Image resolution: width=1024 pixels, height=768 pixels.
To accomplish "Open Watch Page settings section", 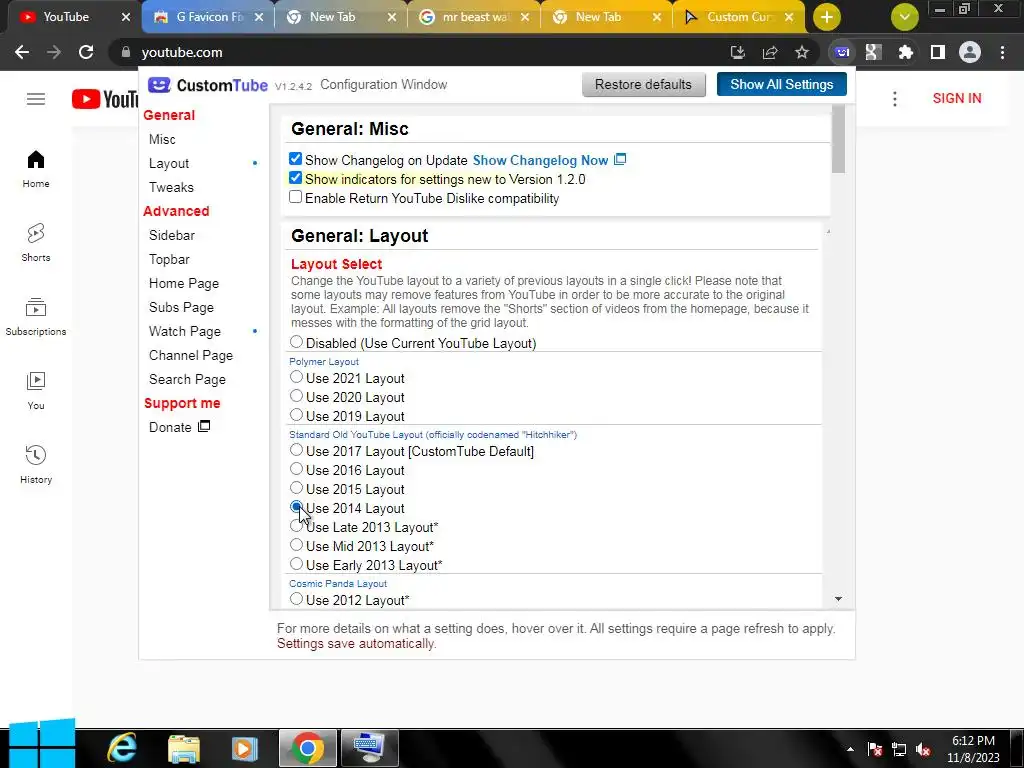I will pos(185,332).
